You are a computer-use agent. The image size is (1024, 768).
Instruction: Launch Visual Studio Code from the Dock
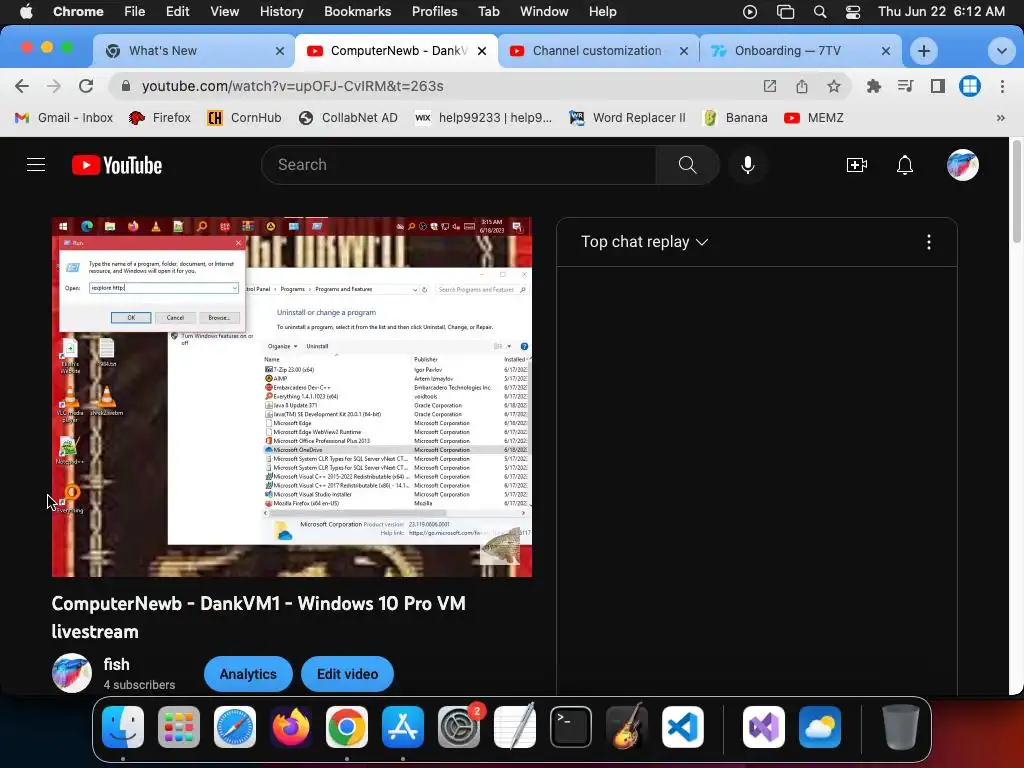tap(682, 727)
